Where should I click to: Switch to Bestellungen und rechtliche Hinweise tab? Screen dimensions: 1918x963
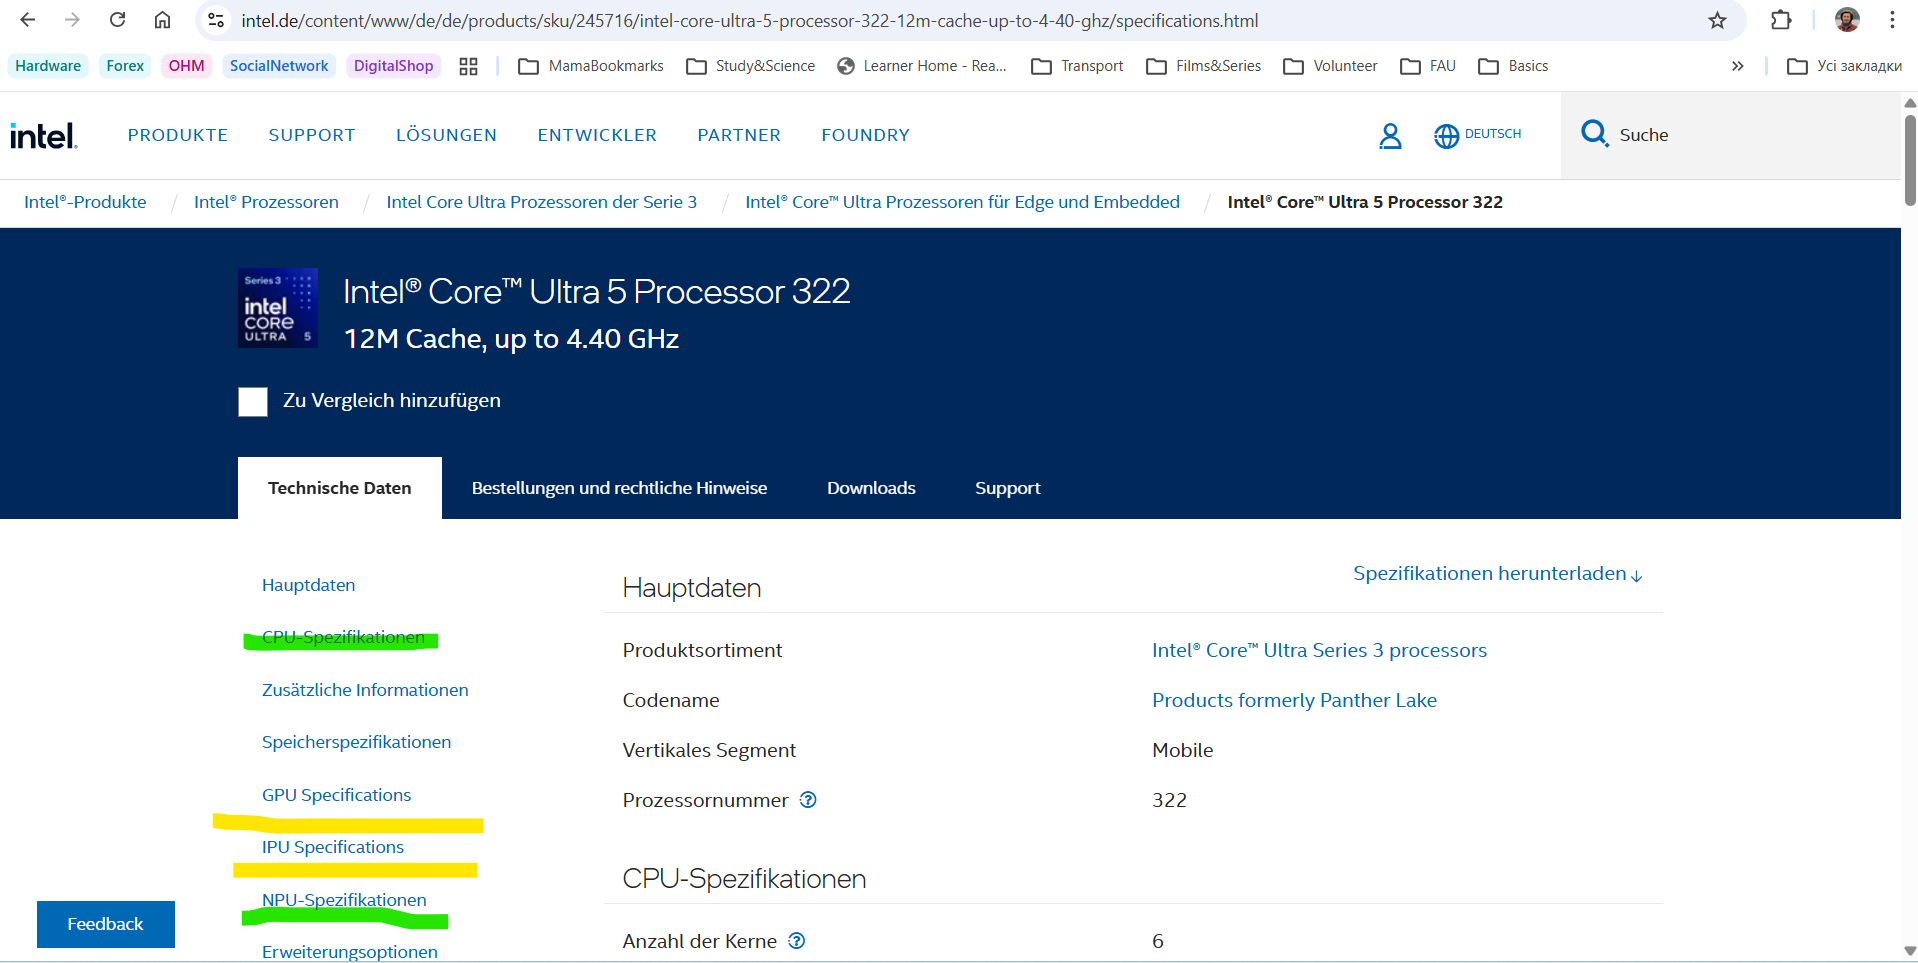(x=619, y=488)
